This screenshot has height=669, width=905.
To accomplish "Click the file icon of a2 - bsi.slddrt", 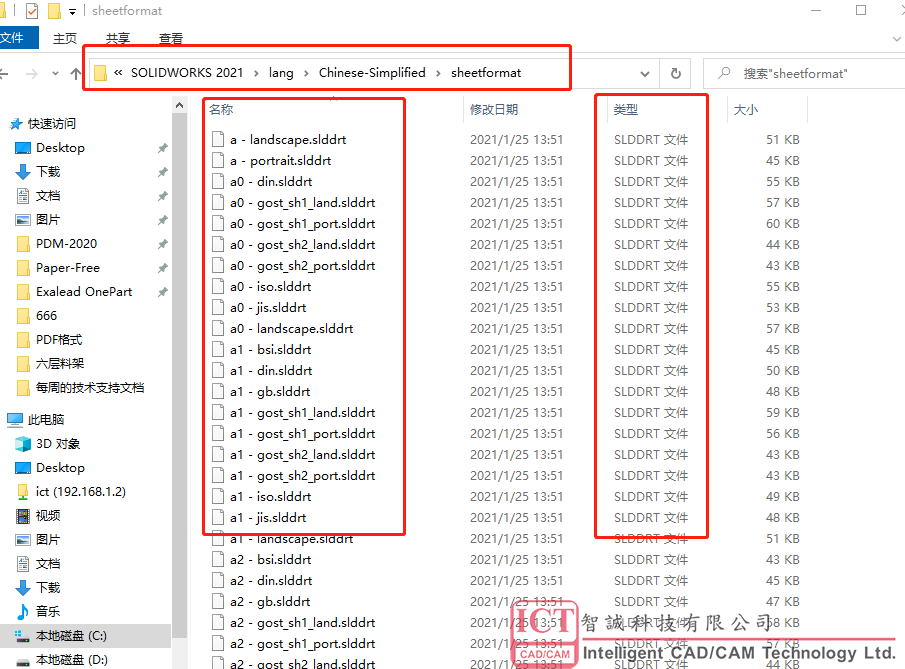I will 218,559.
